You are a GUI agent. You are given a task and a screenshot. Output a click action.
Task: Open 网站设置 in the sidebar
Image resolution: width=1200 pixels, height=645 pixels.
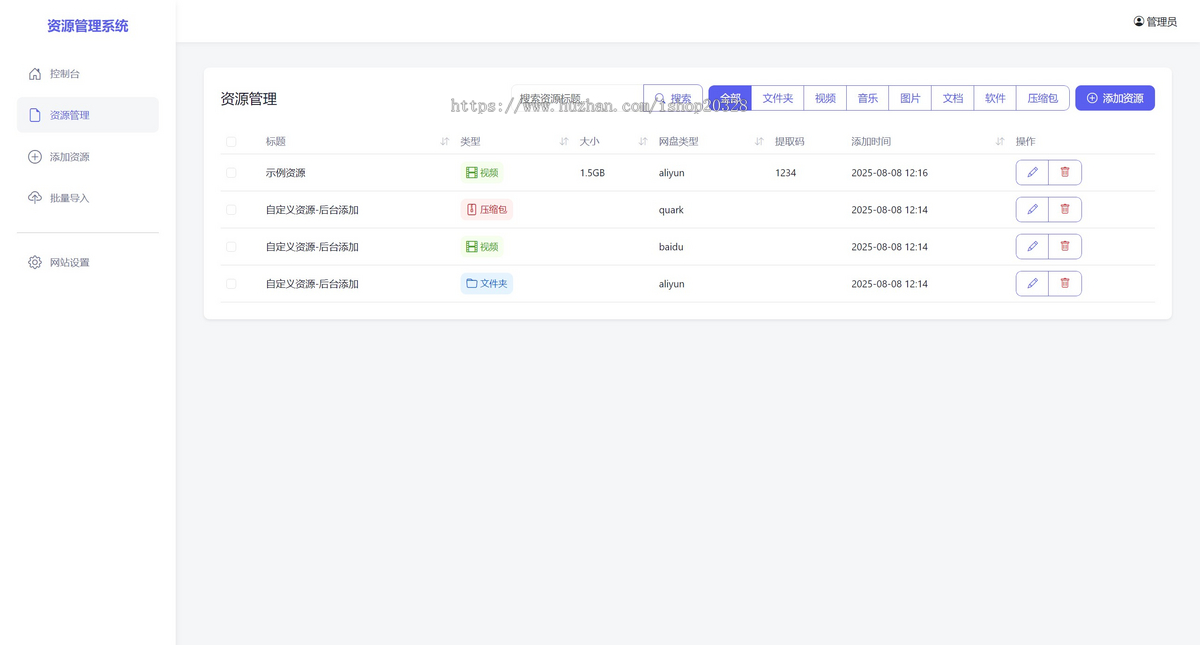coord(88,262)
